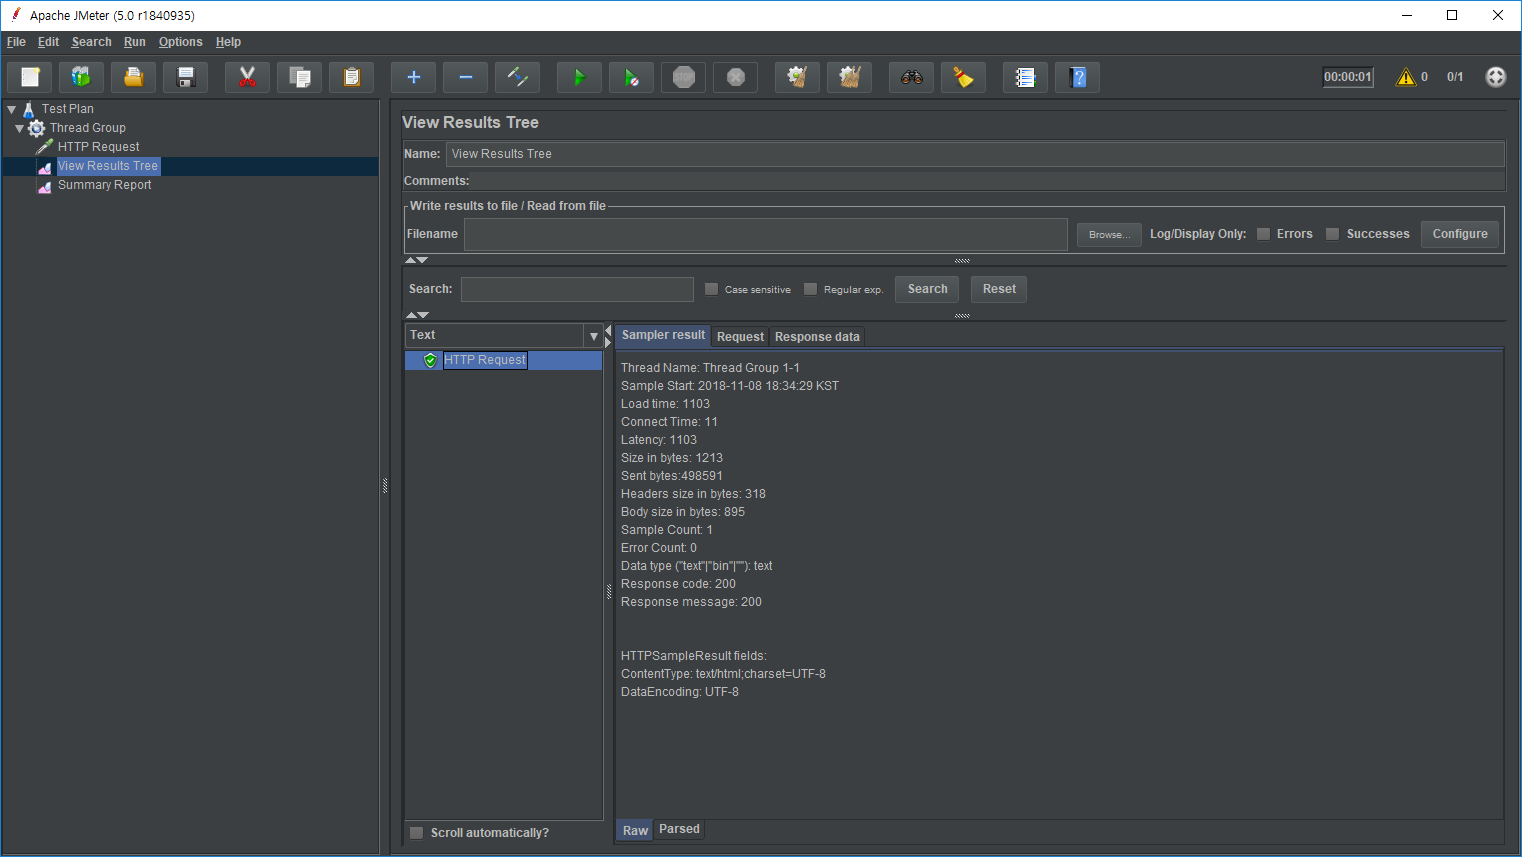
Task: Click the Help question mark icon
Action: [1078, 77]
